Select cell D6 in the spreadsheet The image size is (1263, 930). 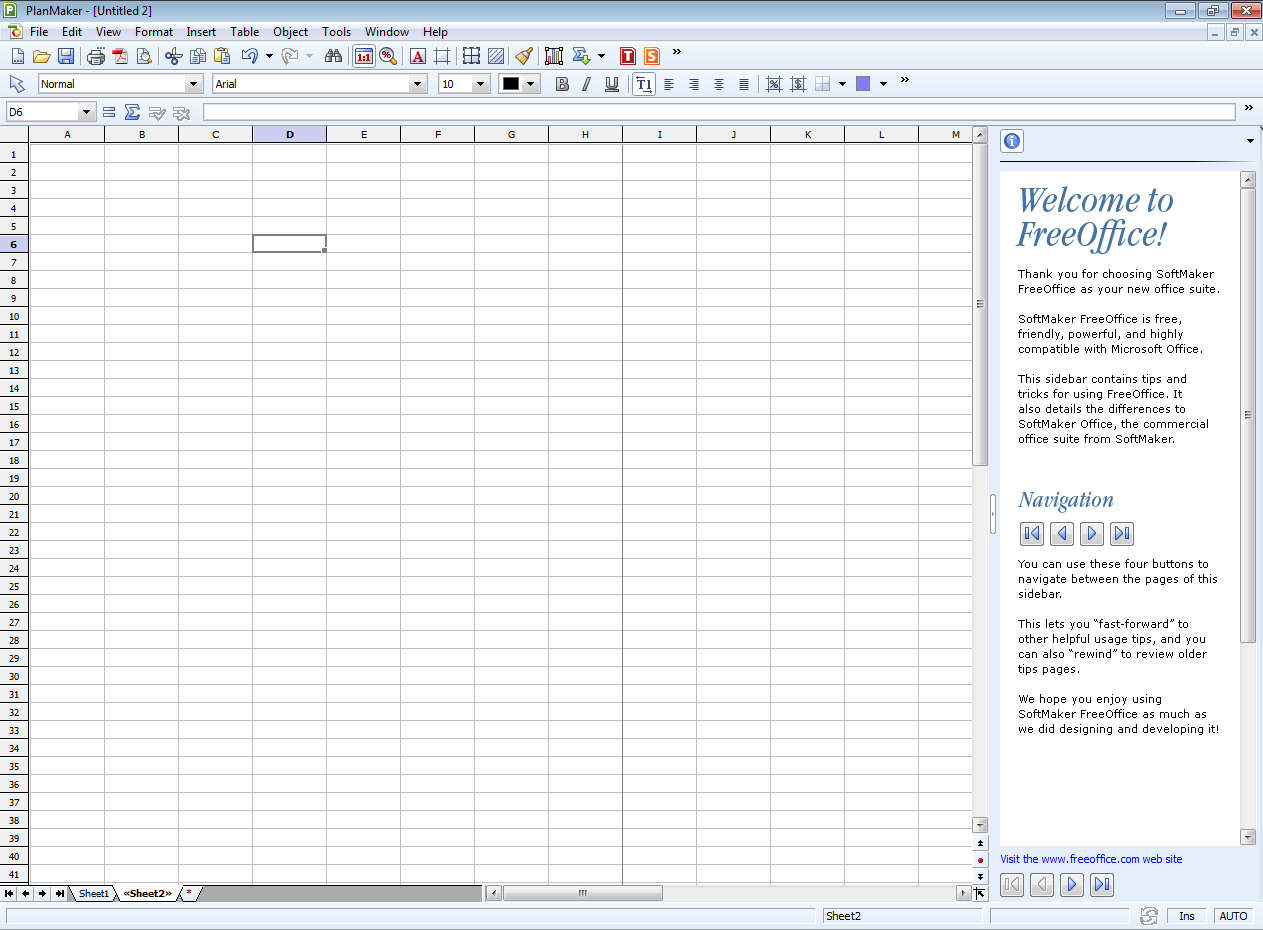click(289, 243)
